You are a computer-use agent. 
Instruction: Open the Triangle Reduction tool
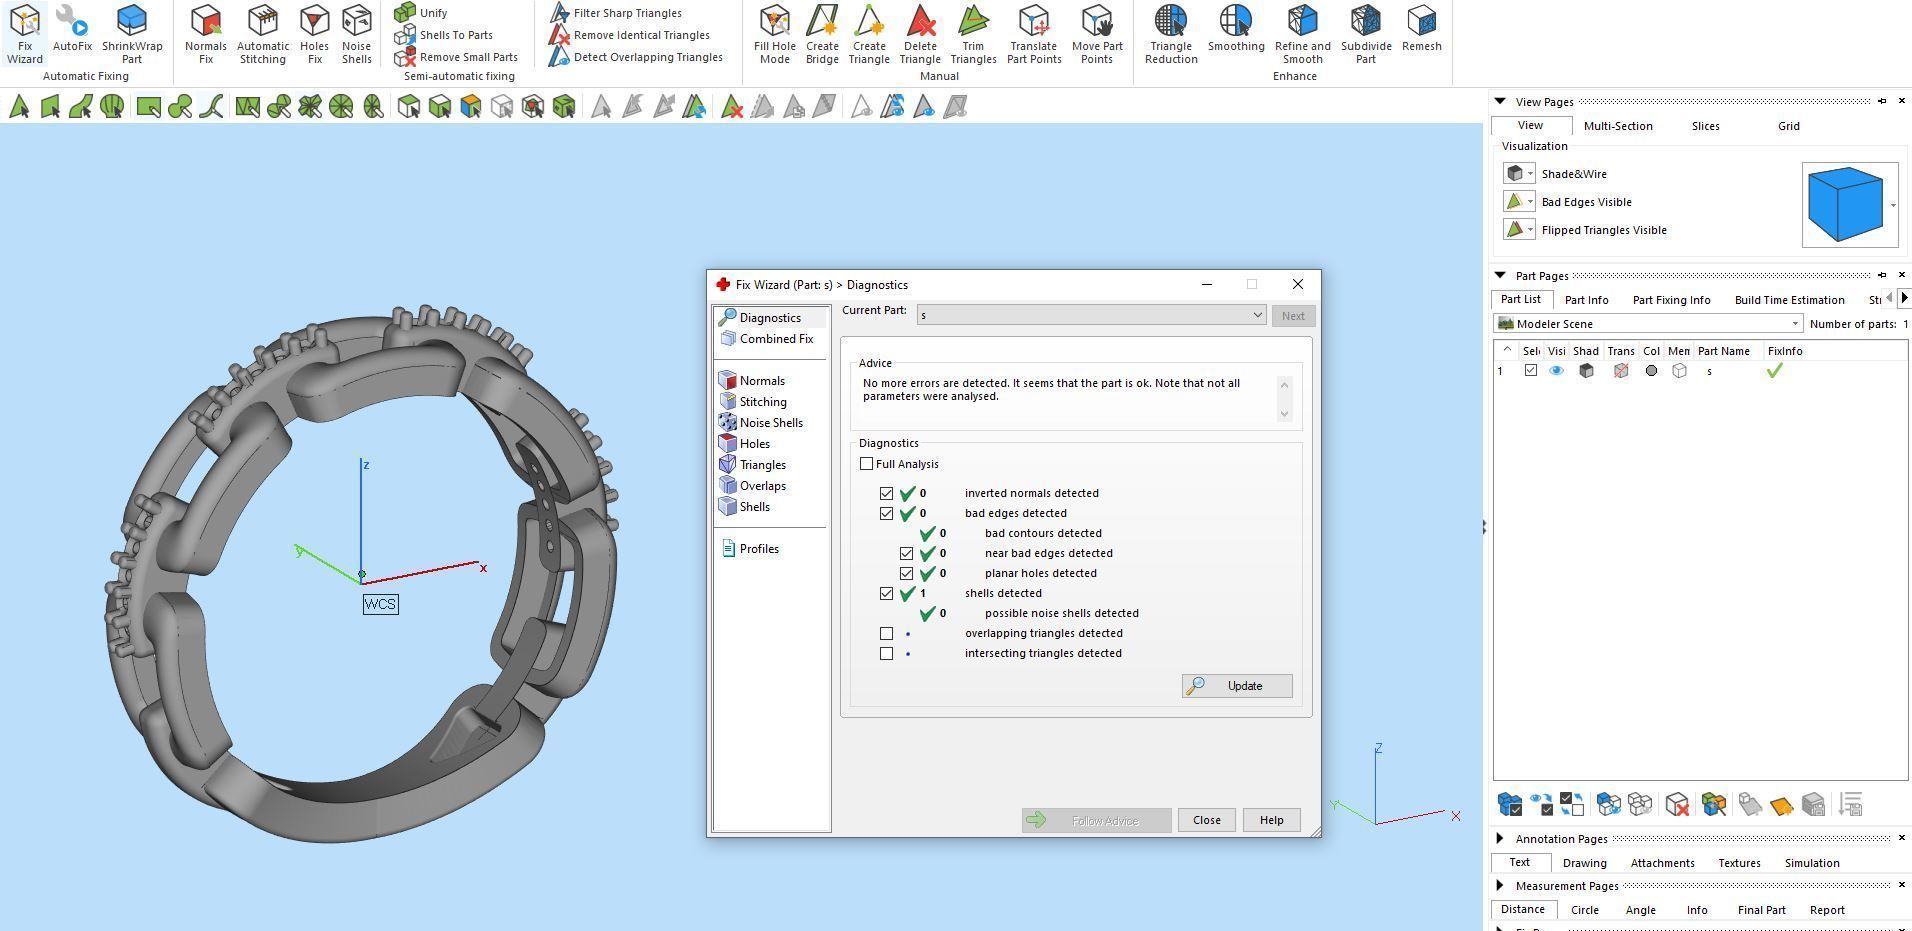tap(1171, 35)
